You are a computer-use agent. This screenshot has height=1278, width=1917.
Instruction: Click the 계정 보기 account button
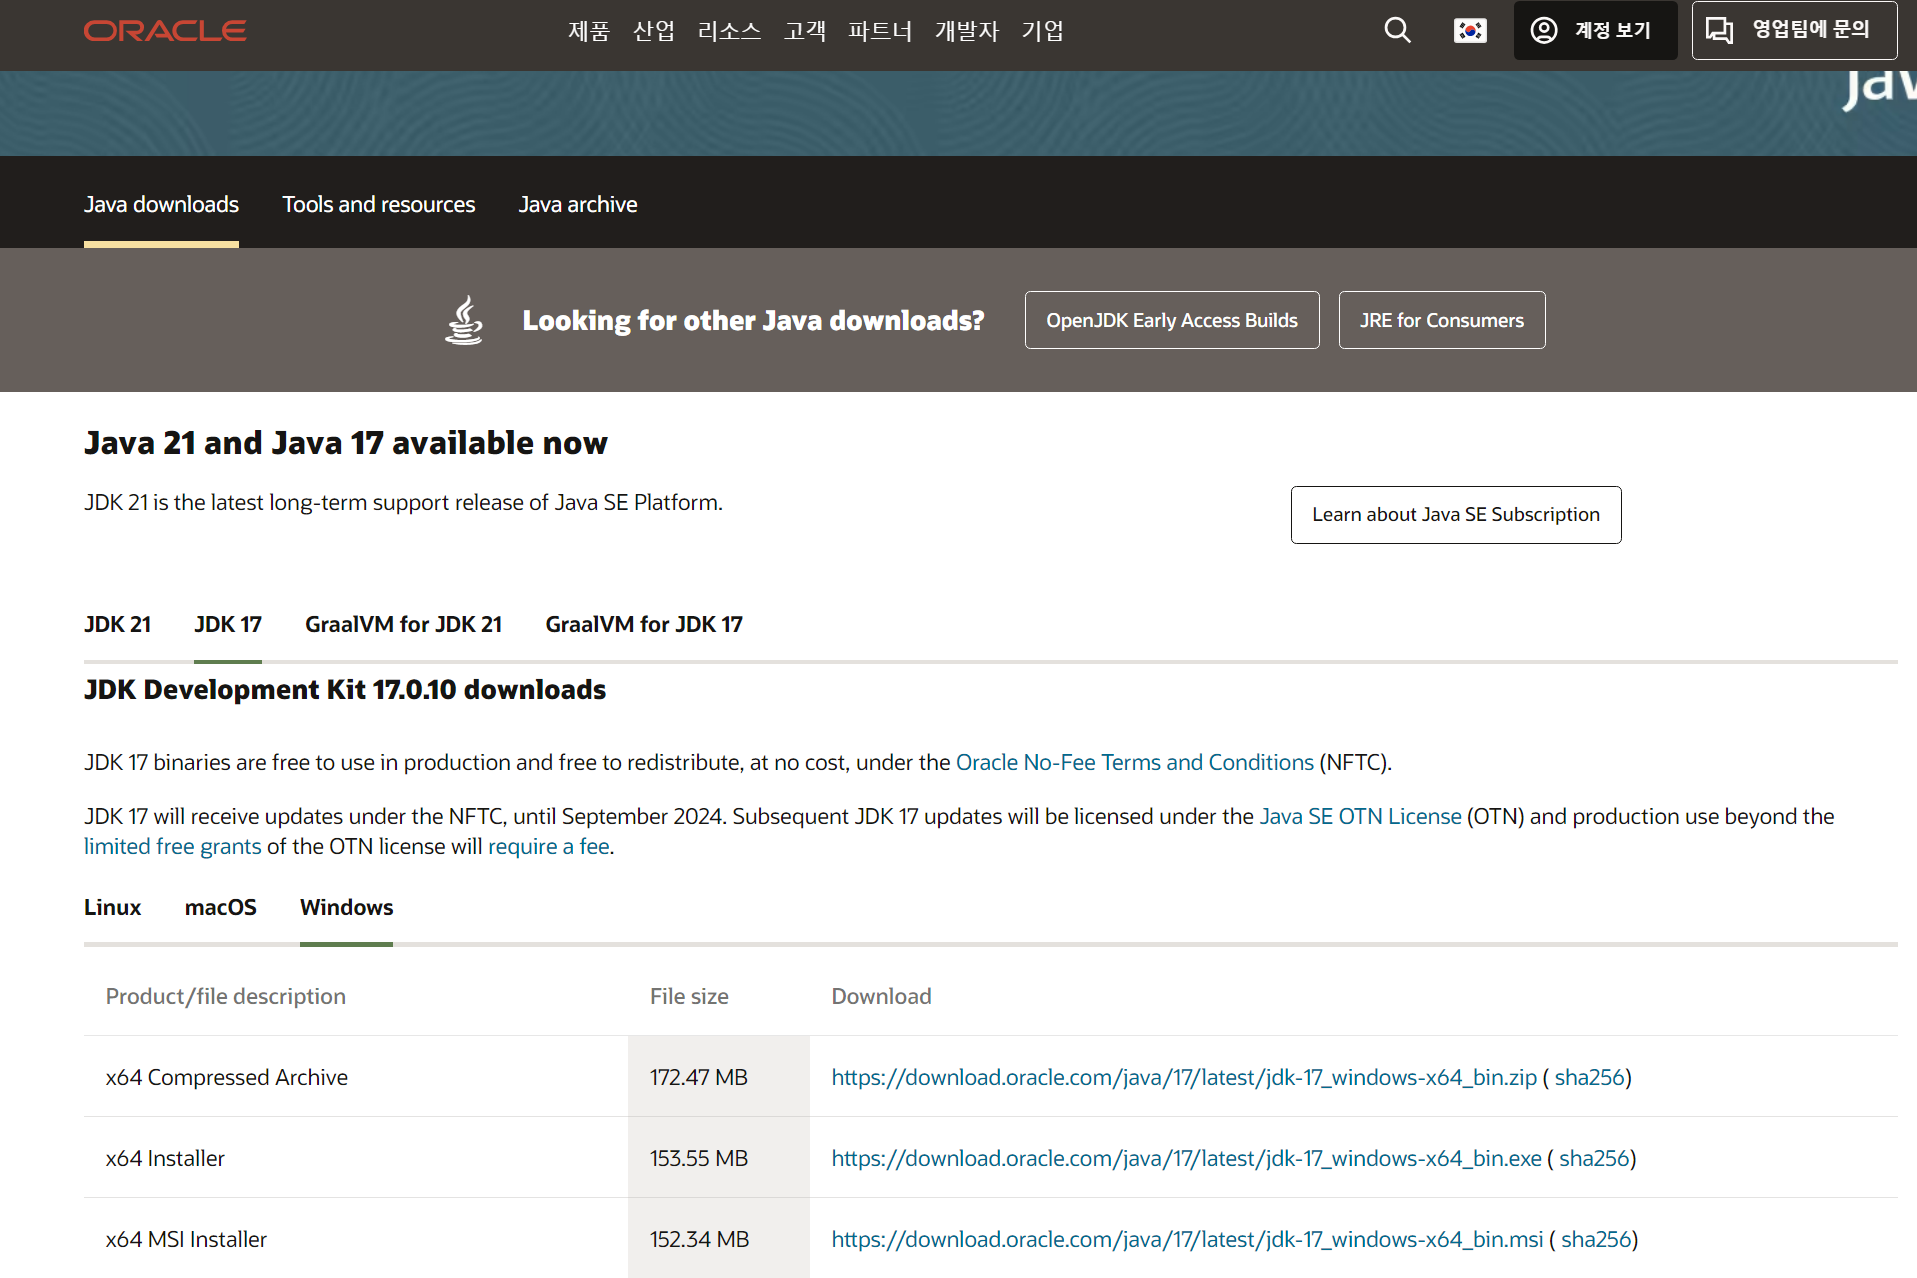(1595, 31)
